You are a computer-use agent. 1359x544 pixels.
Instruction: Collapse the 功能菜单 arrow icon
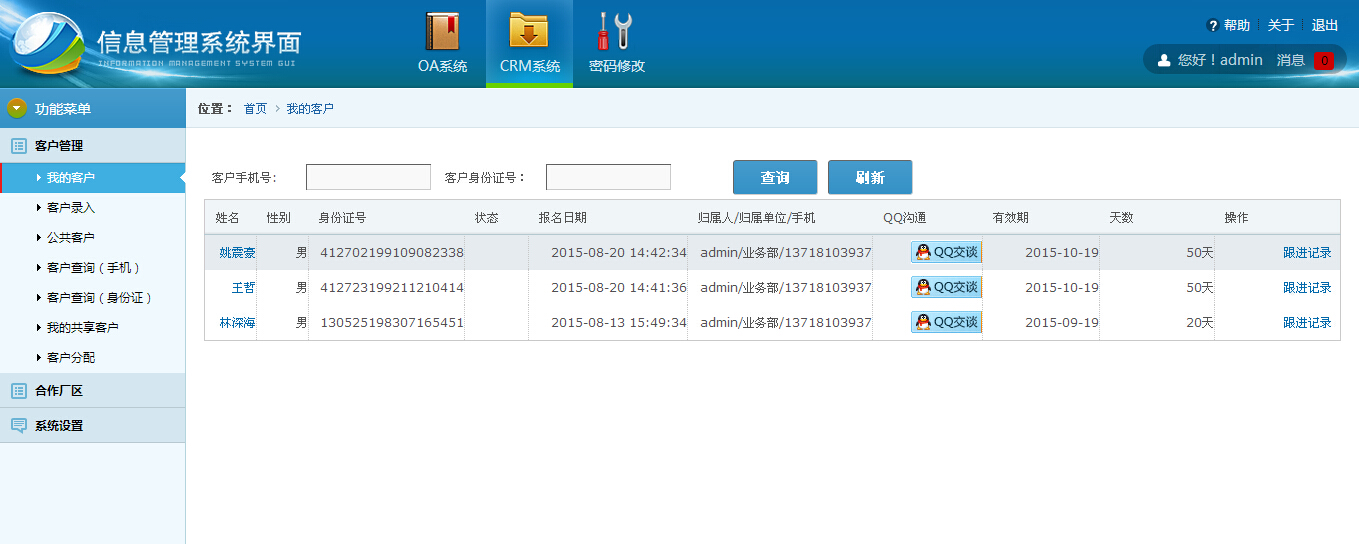point(17,108)
